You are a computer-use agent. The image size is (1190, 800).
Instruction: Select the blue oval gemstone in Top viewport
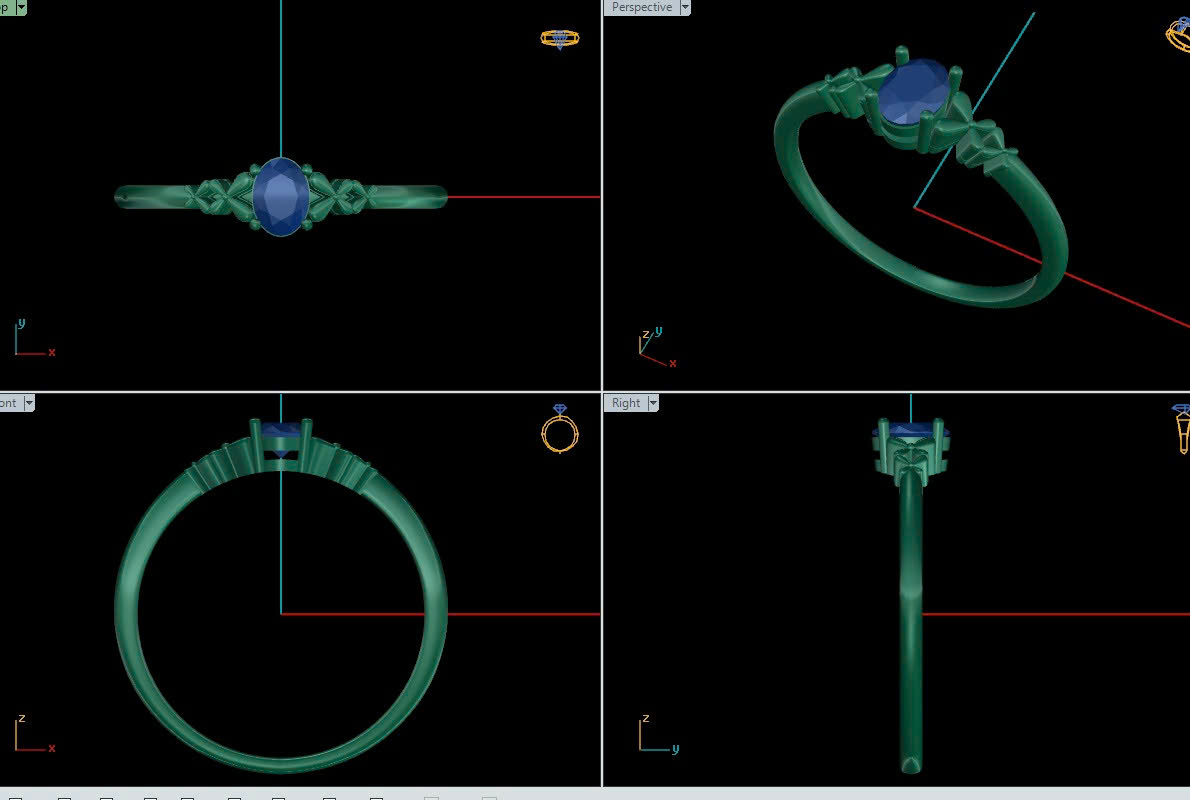(x=279, y=197)
